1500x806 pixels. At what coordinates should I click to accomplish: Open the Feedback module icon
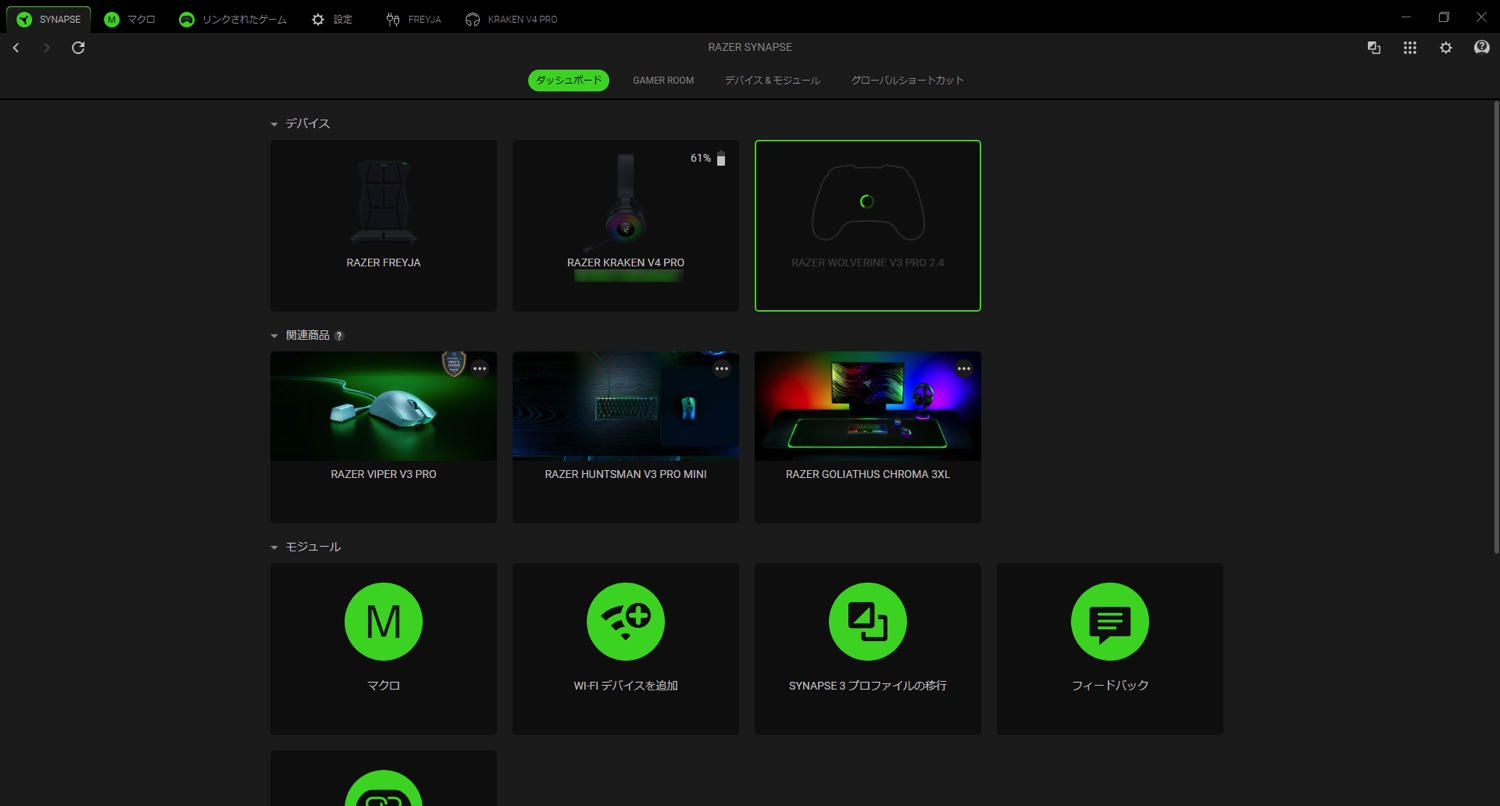coord(1109,622)
